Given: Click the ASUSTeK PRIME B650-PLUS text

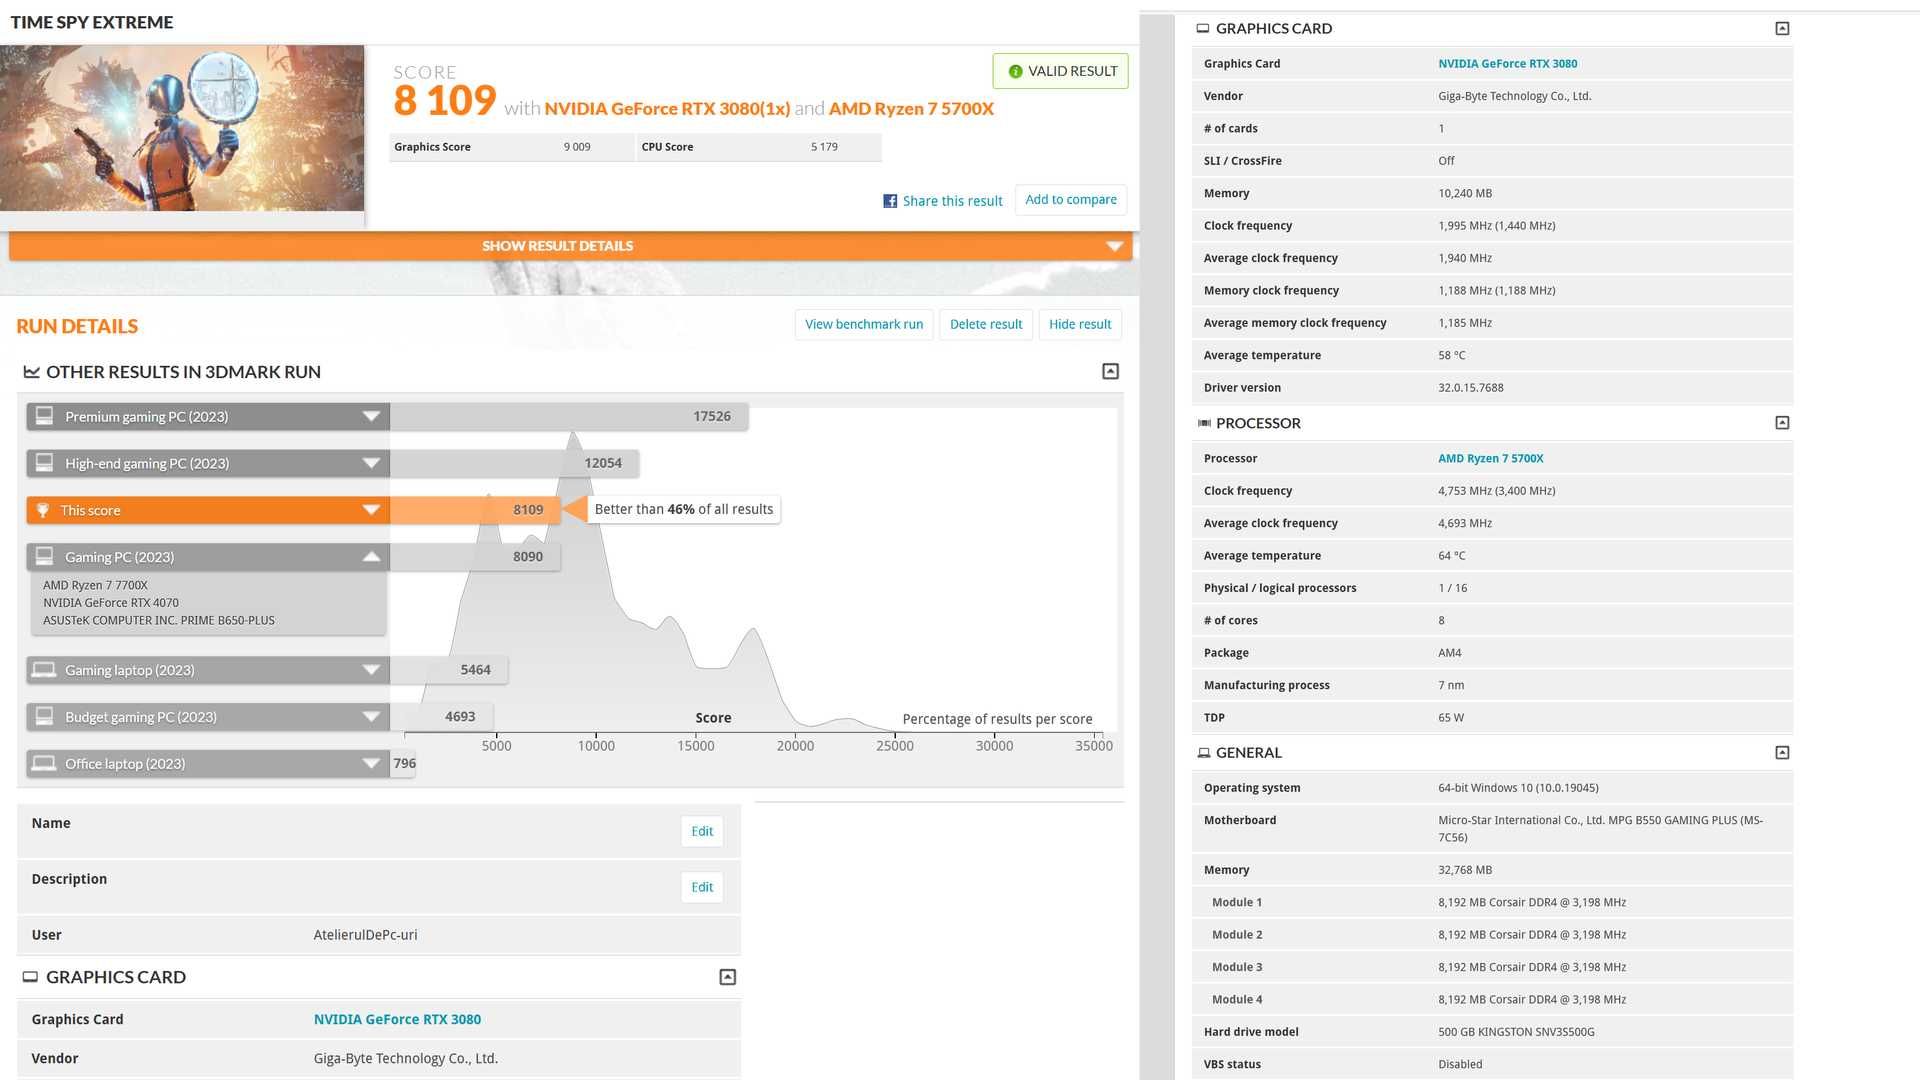Looking at the screenshot, I should click(x=158, y=621).
